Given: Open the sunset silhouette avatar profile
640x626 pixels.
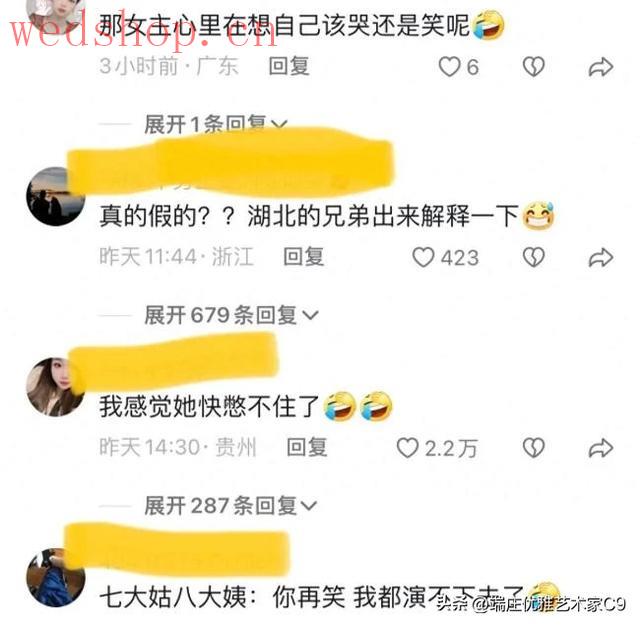Looking at the screenshot, I should [x=56, y=196].
